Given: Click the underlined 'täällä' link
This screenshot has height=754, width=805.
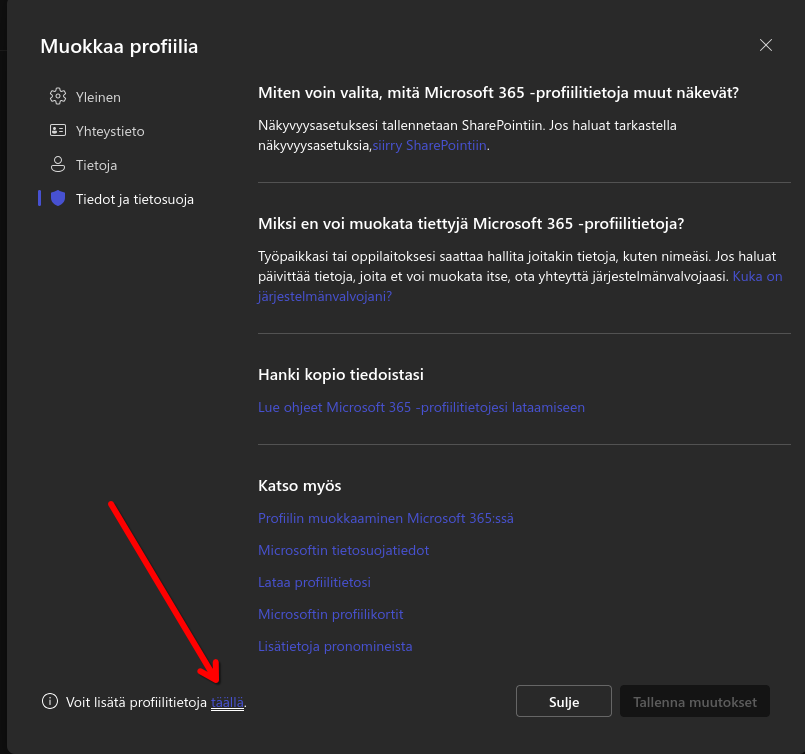Looking at the screenshot, I should point(227,702).
